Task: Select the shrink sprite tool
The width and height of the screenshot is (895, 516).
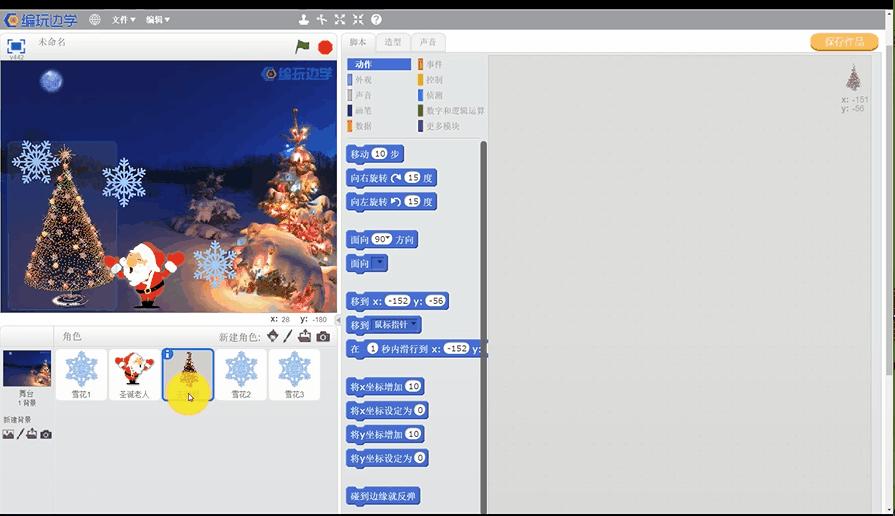Action: [358, 19]
